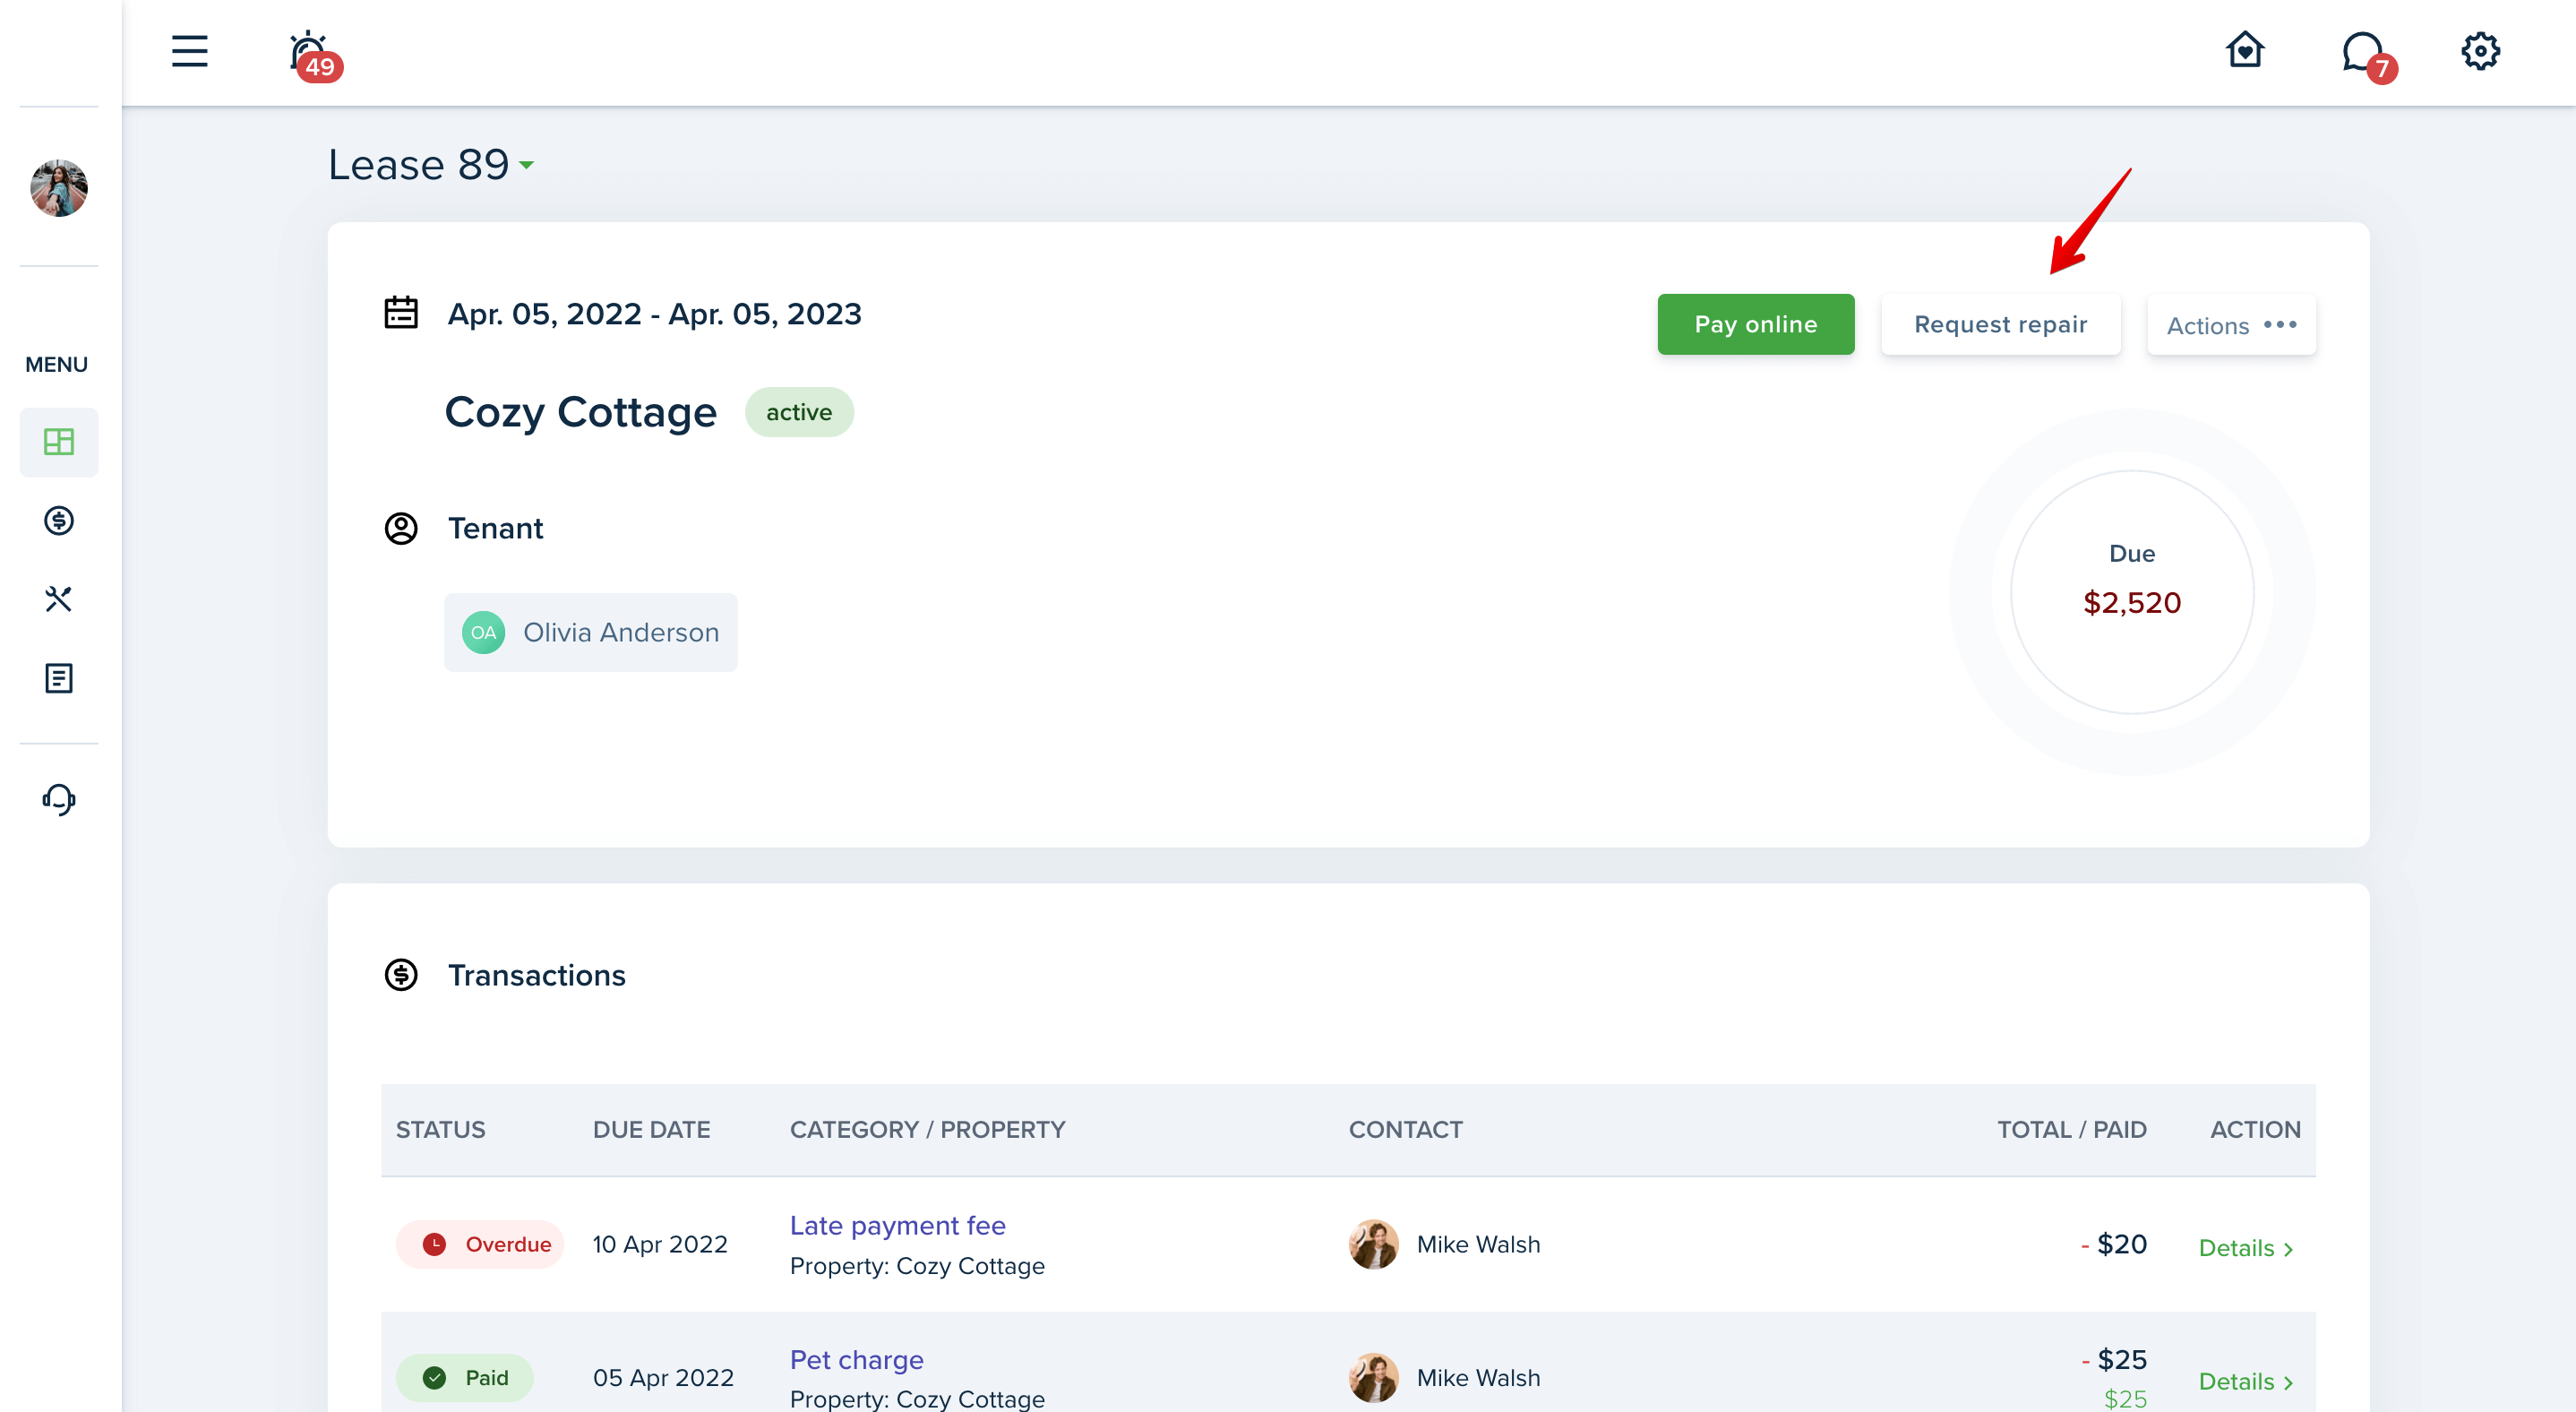Click the Transactions dollar icon
This screenshot has width=2576, height=1412.
coord(401,974)
